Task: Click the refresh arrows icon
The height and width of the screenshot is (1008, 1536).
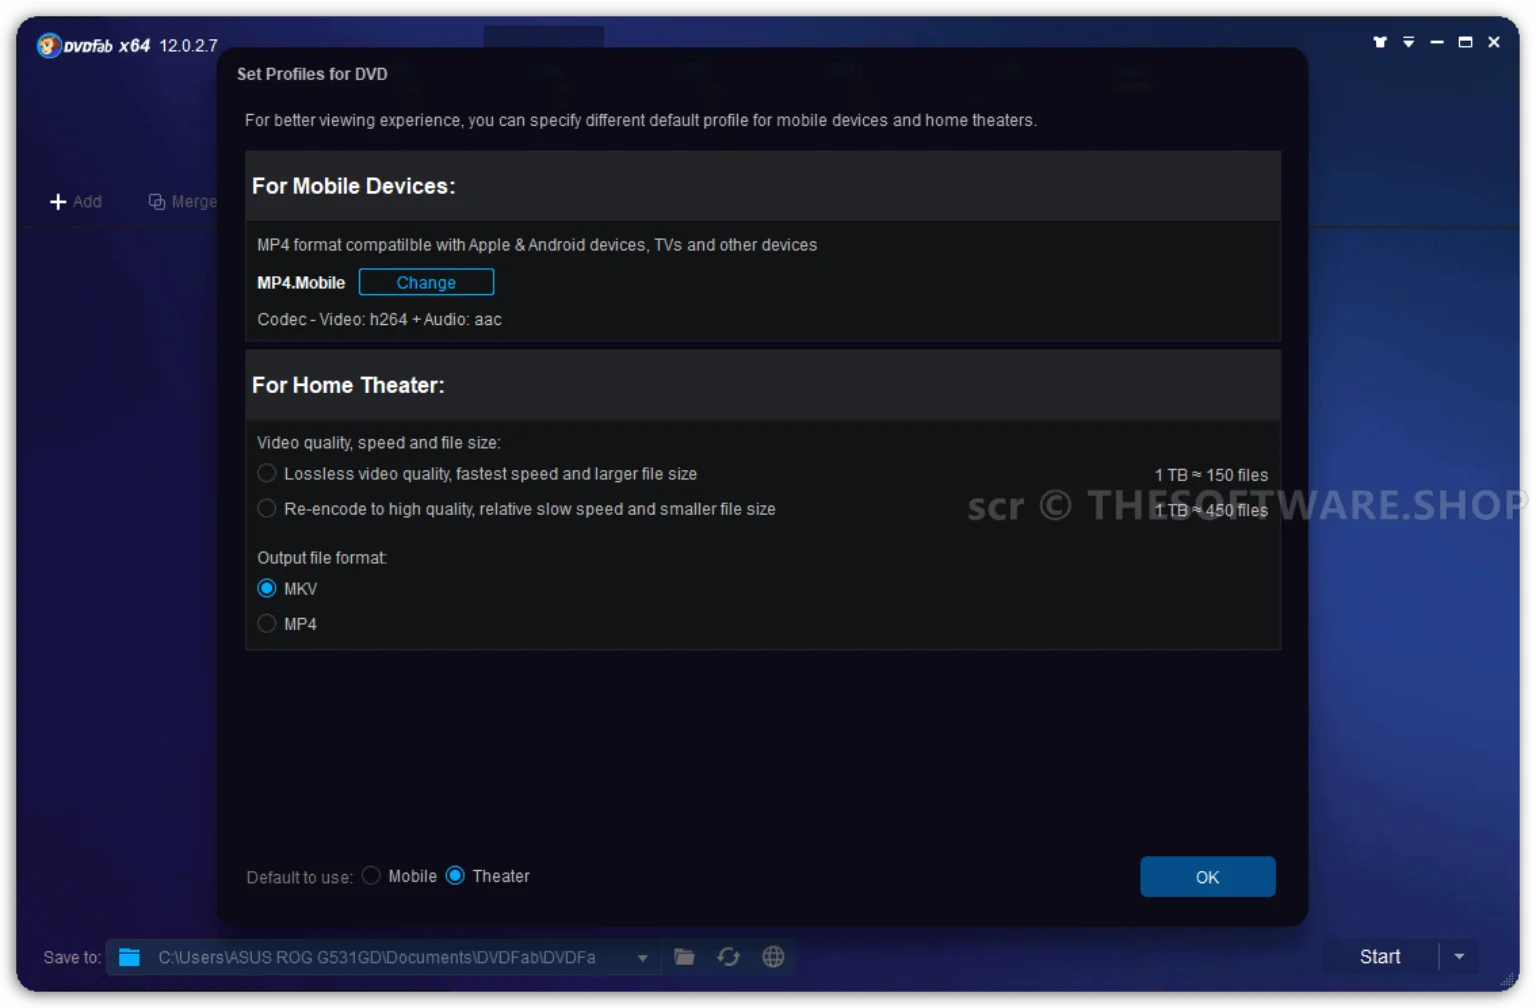Action: point(728,957)
